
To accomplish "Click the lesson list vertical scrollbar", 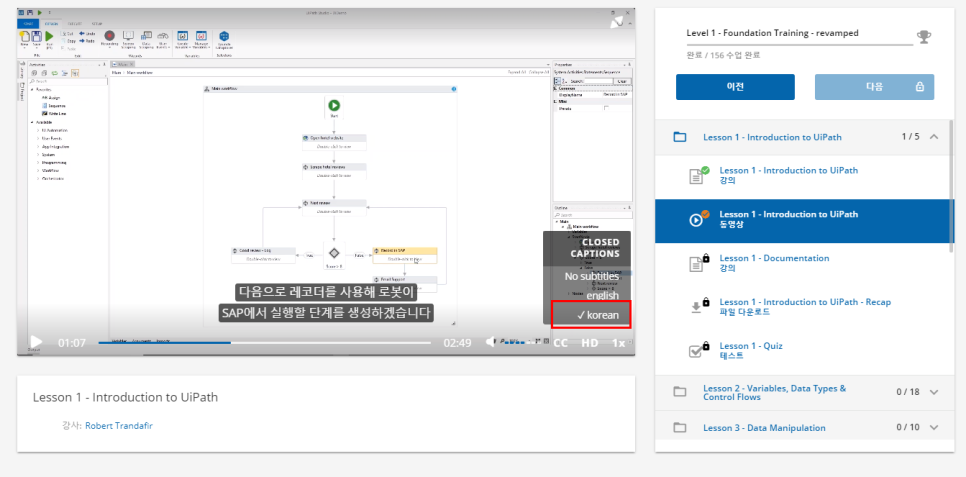I will point(951,185).
